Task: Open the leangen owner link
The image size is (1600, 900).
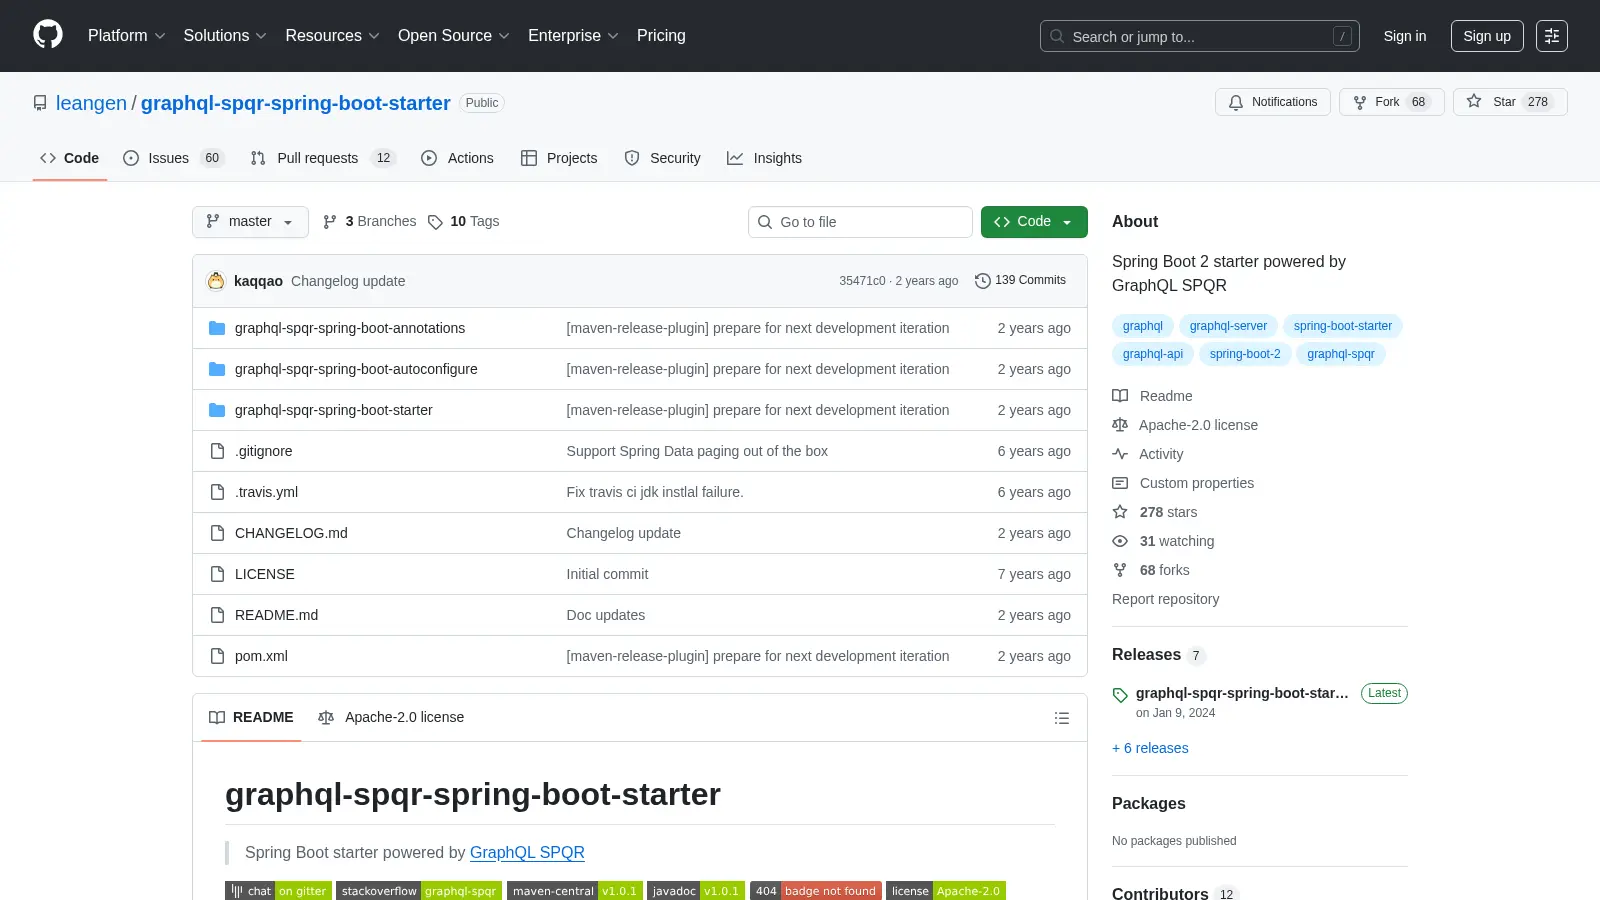Action: tap(91, 103)
